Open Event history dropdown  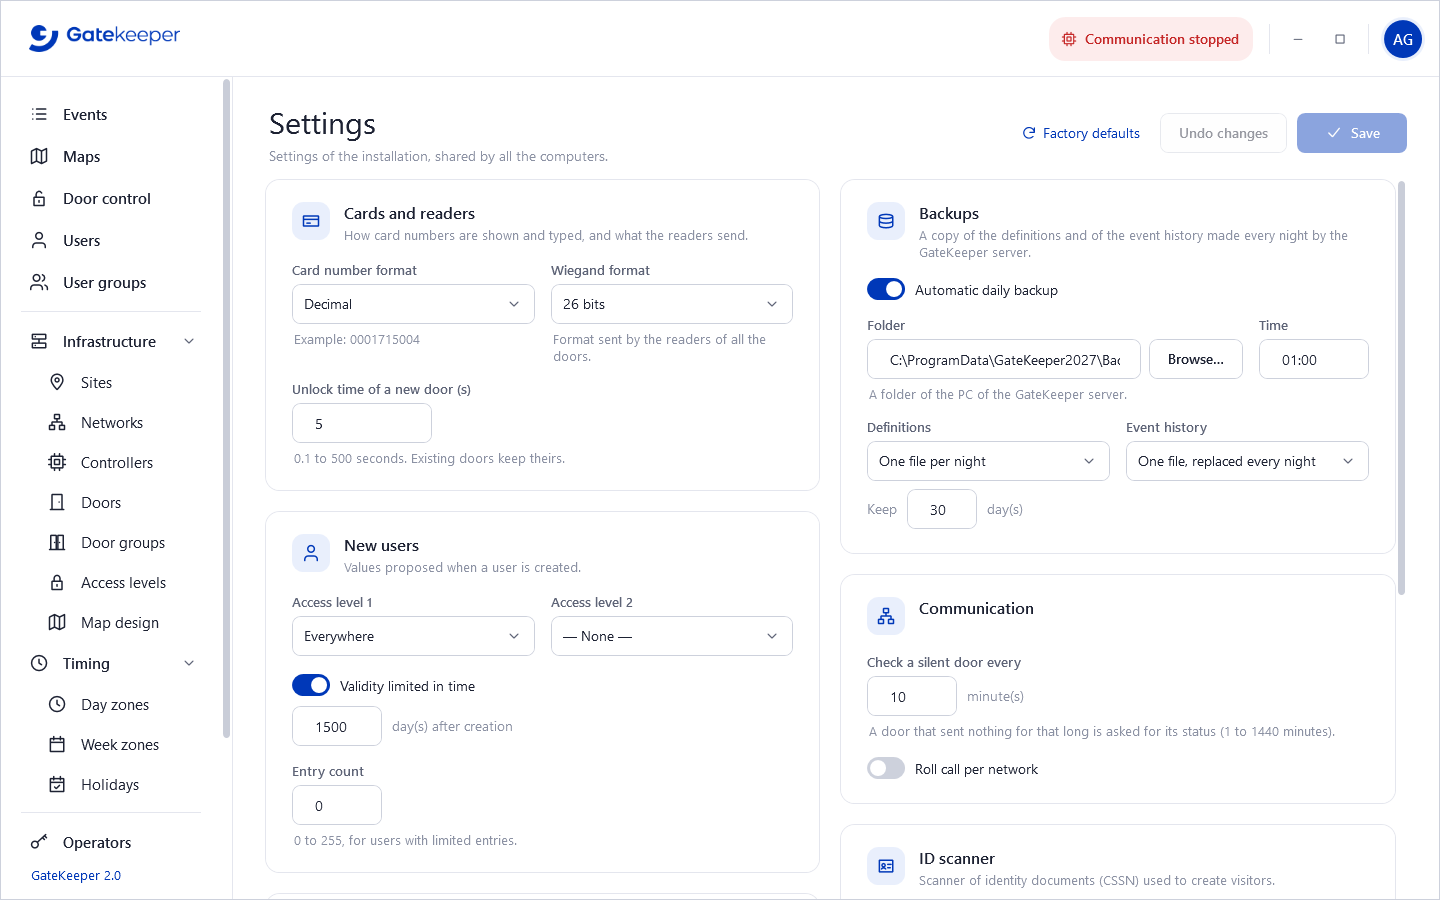[x=1247, y=461]
